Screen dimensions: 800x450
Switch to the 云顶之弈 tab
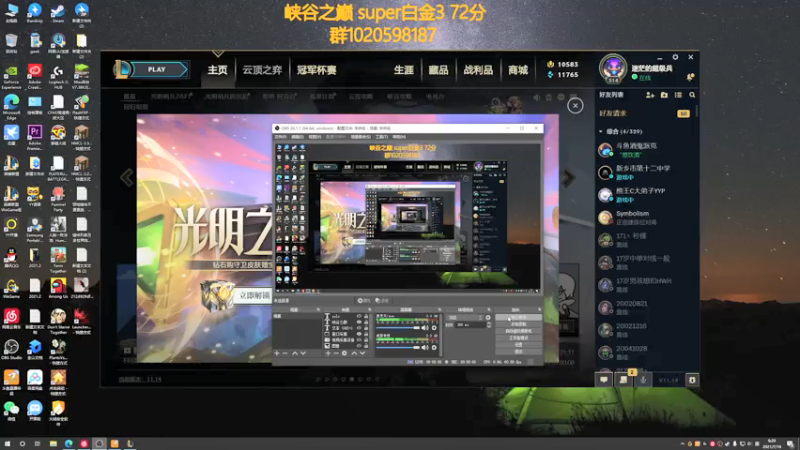click(x=262, y=70)
